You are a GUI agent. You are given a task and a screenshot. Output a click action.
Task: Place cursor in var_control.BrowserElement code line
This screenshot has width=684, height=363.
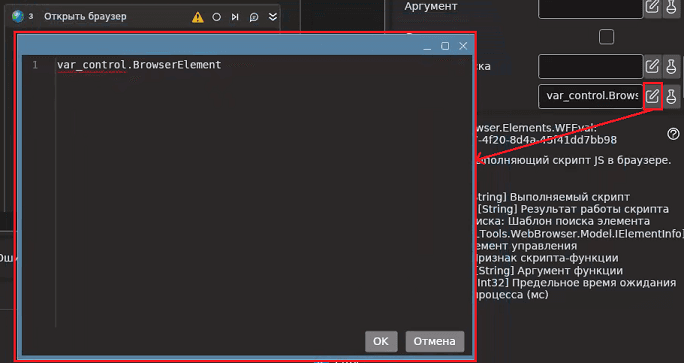point(139,65)
